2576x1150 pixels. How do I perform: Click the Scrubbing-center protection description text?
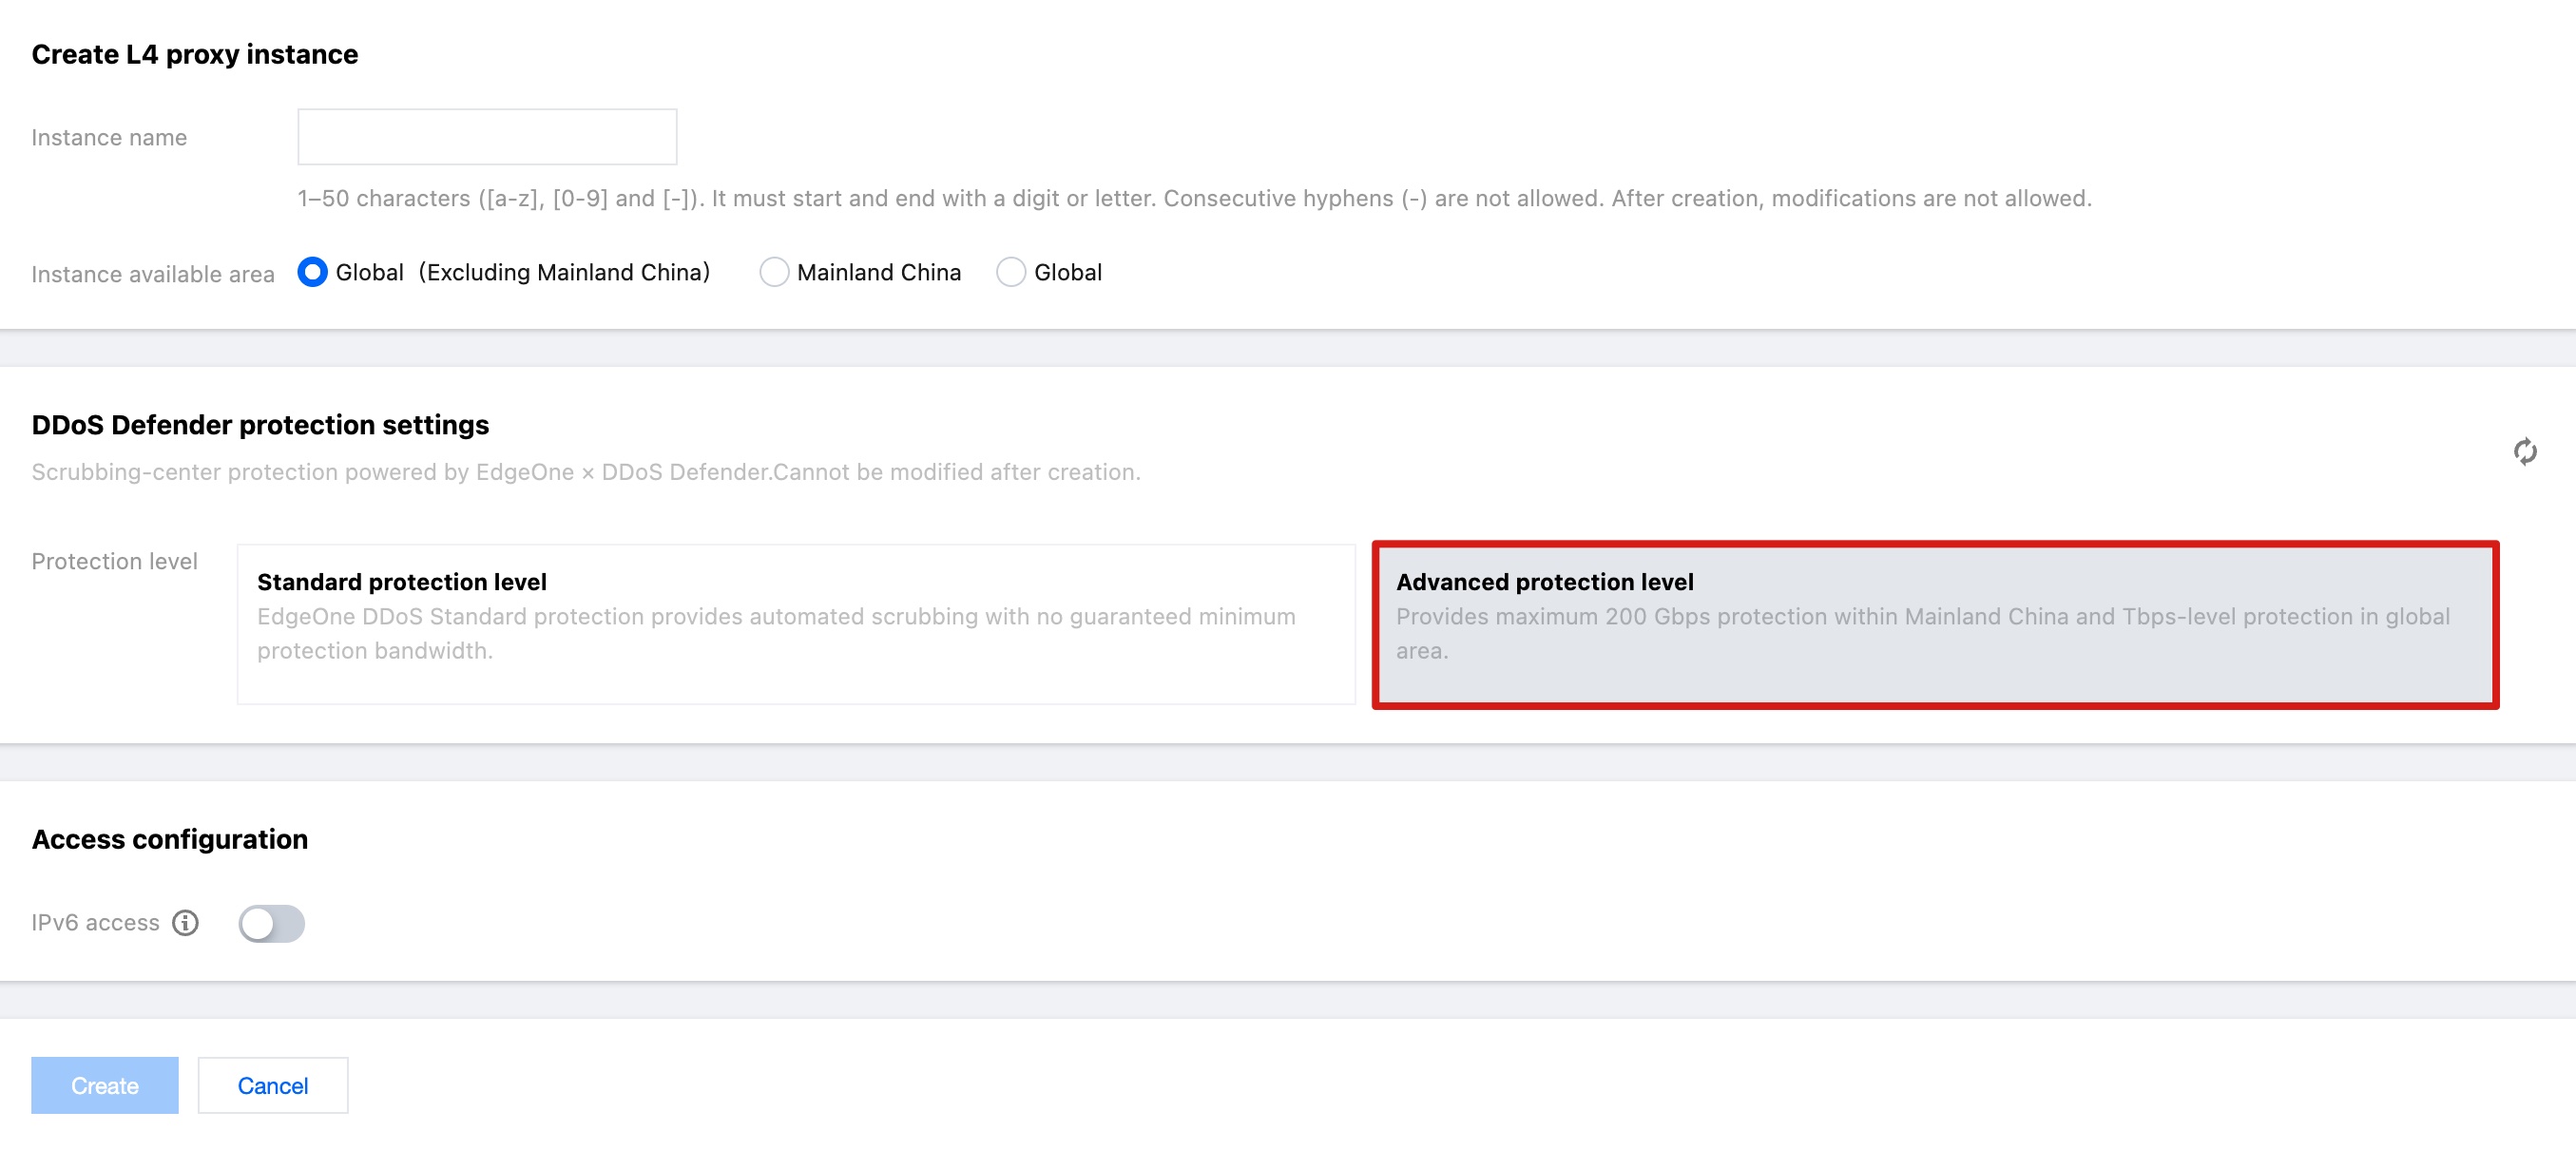coord(585,472)
